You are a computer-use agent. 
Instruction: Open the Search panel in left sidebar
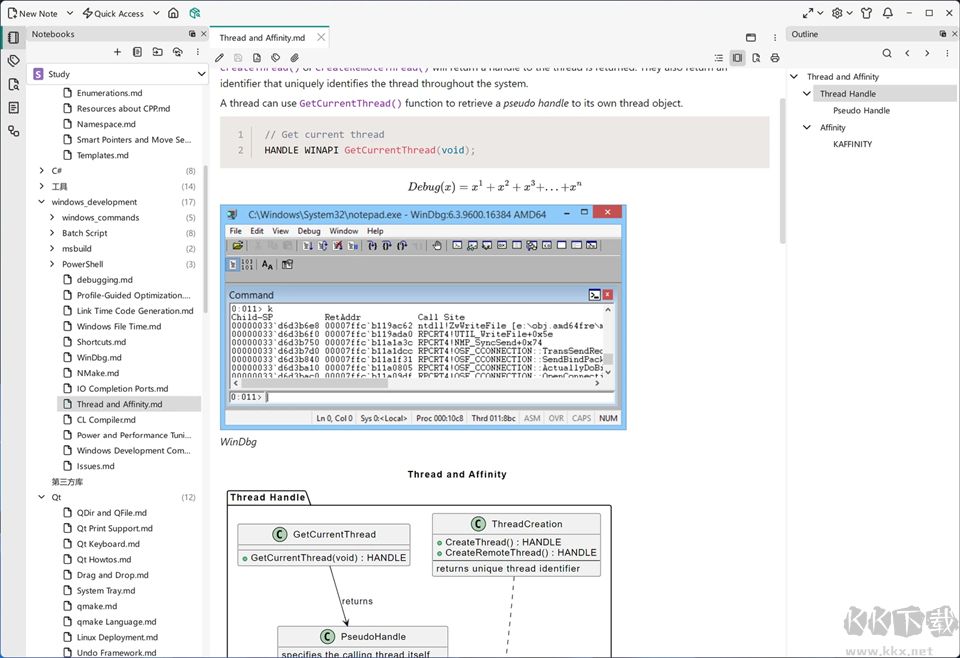(x=13, y=84)
